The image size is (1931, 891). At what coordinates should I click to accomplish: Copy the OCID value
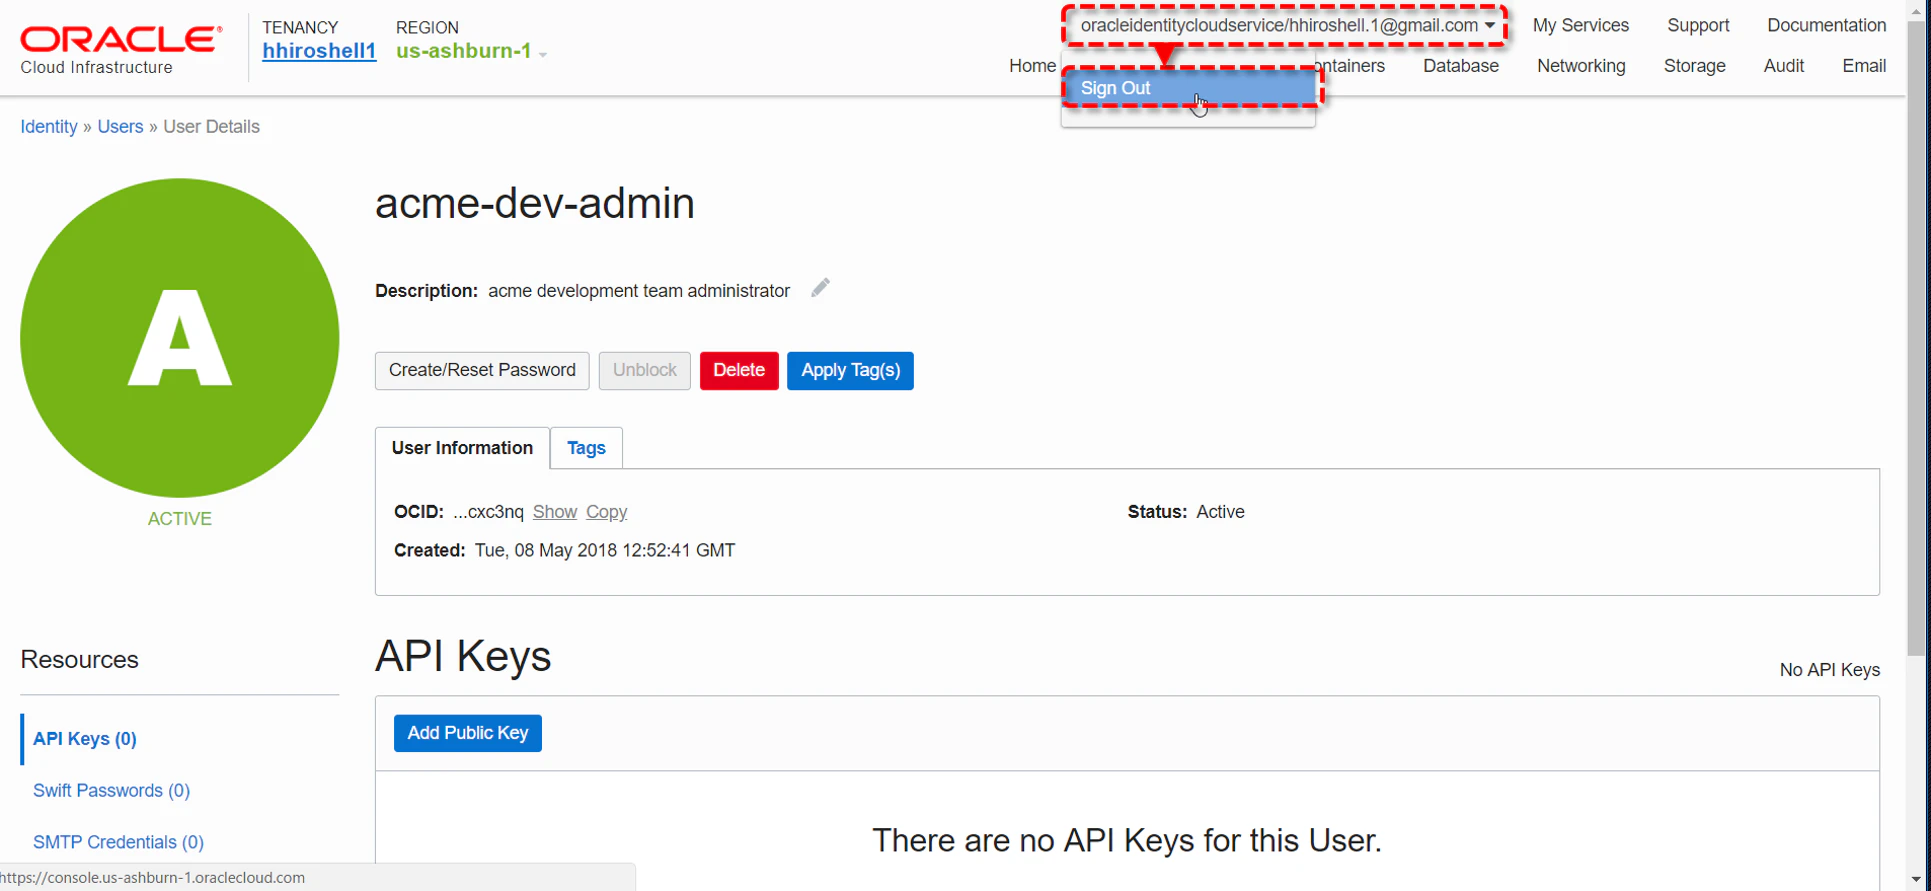606,512
